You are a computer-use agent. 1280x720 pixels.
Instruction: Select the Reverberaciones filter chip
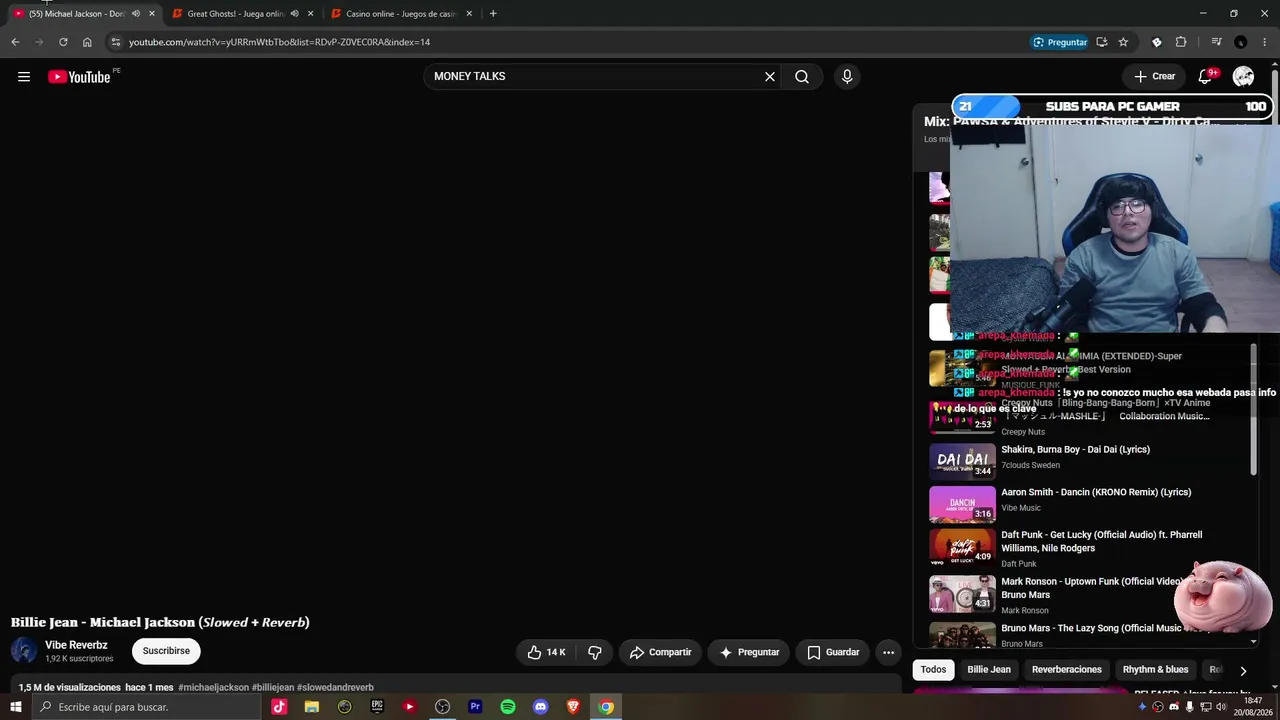click(x=1067, y=670)
